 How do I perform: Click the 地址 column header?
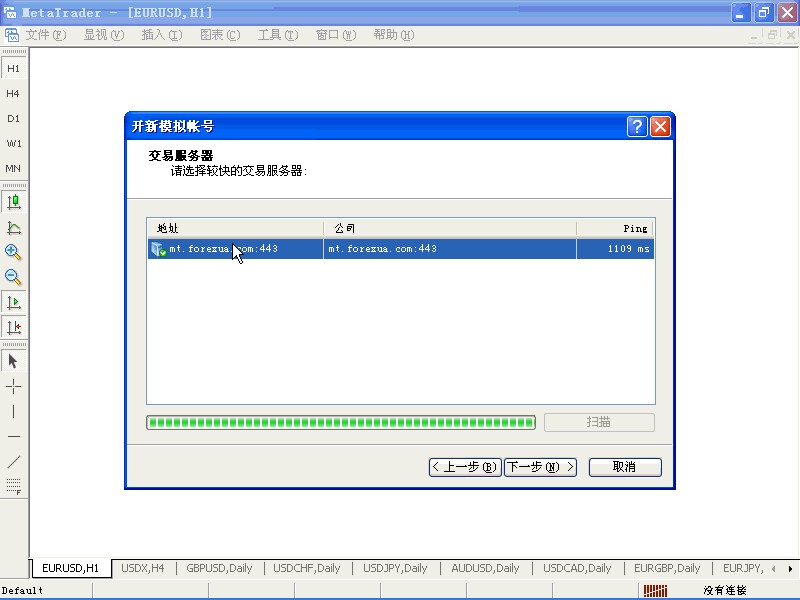pos(235,228)
